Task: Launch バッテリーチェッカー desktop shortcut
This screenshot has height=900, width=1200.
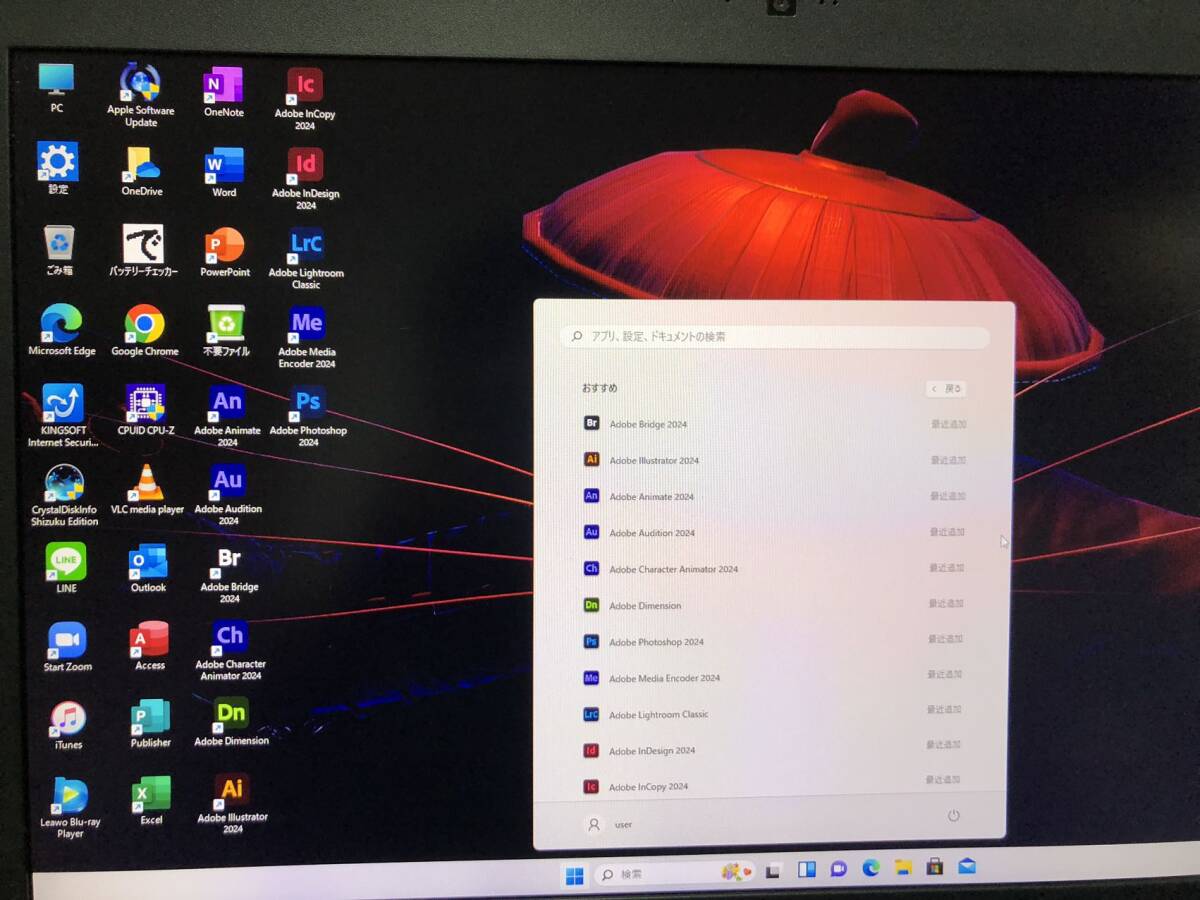Action: (143, 250)
